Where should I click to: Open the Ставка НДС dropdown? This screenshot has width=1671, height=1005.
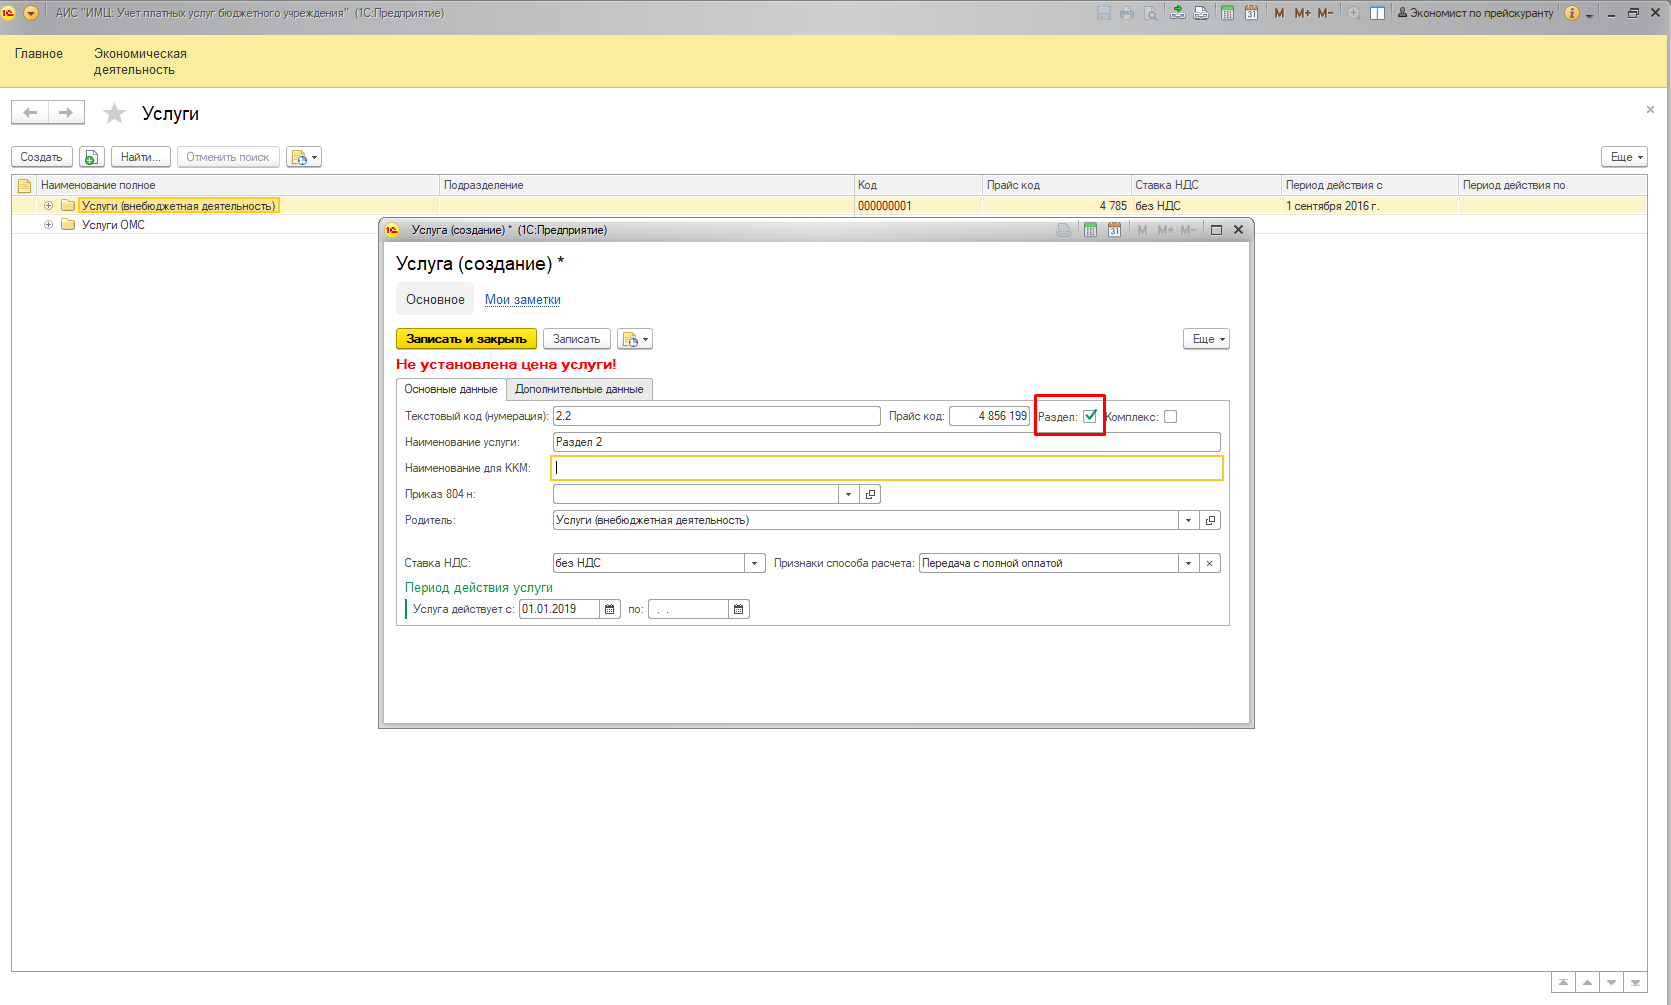click(x=755, y=563)
